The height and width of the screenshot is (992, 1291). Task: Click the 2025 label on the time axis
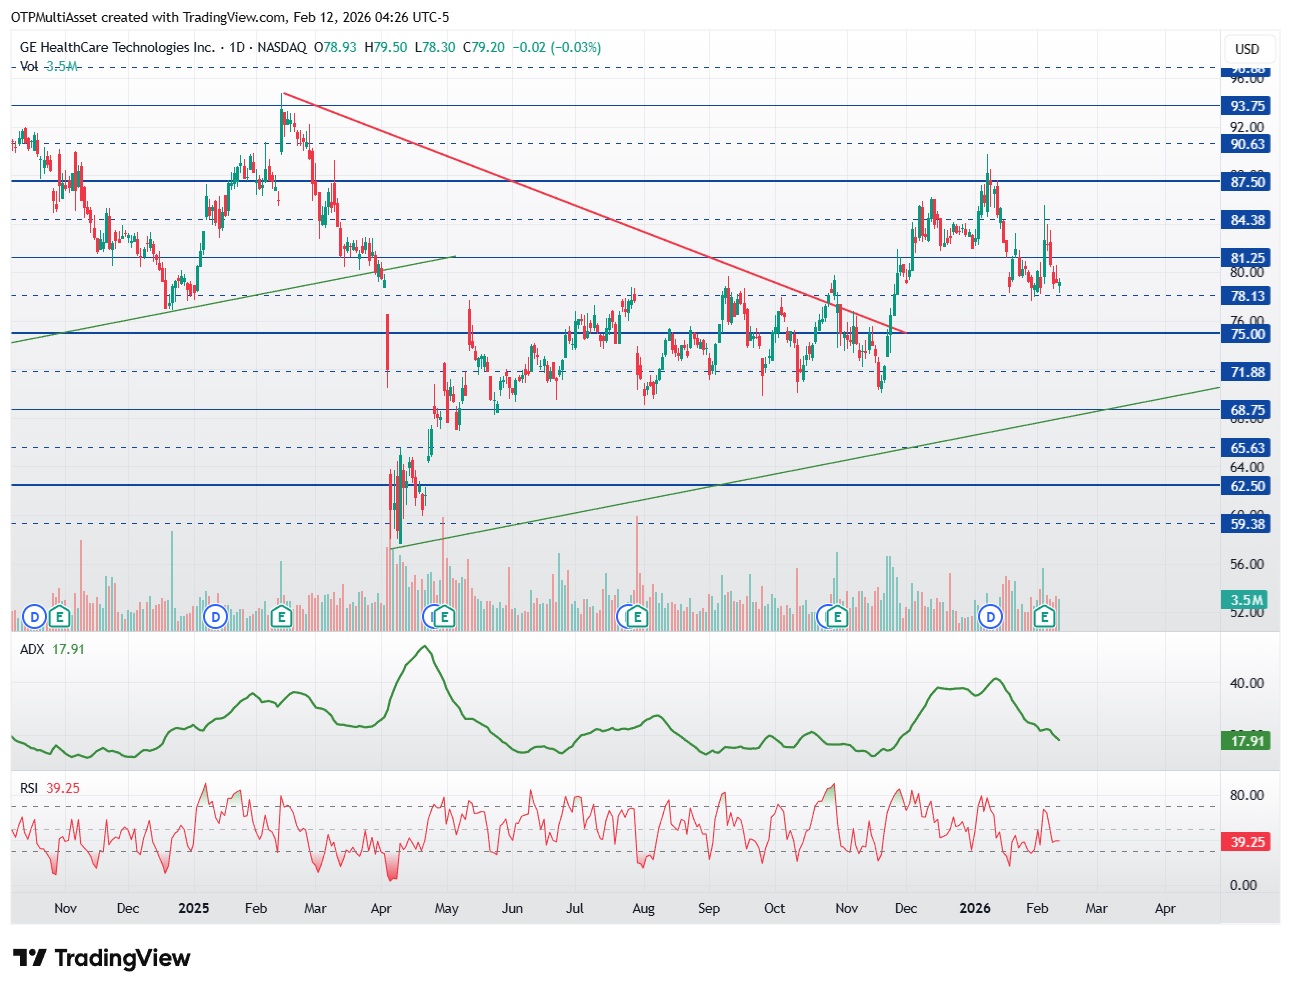(x=193, y=908)
